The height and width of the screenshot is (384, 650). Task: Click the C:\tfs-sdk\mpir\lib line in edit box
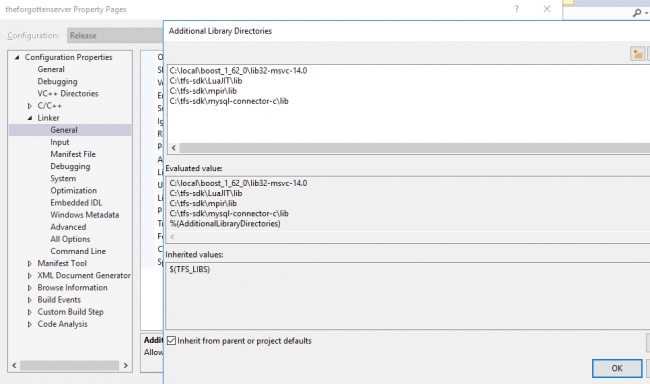(203, 91)
